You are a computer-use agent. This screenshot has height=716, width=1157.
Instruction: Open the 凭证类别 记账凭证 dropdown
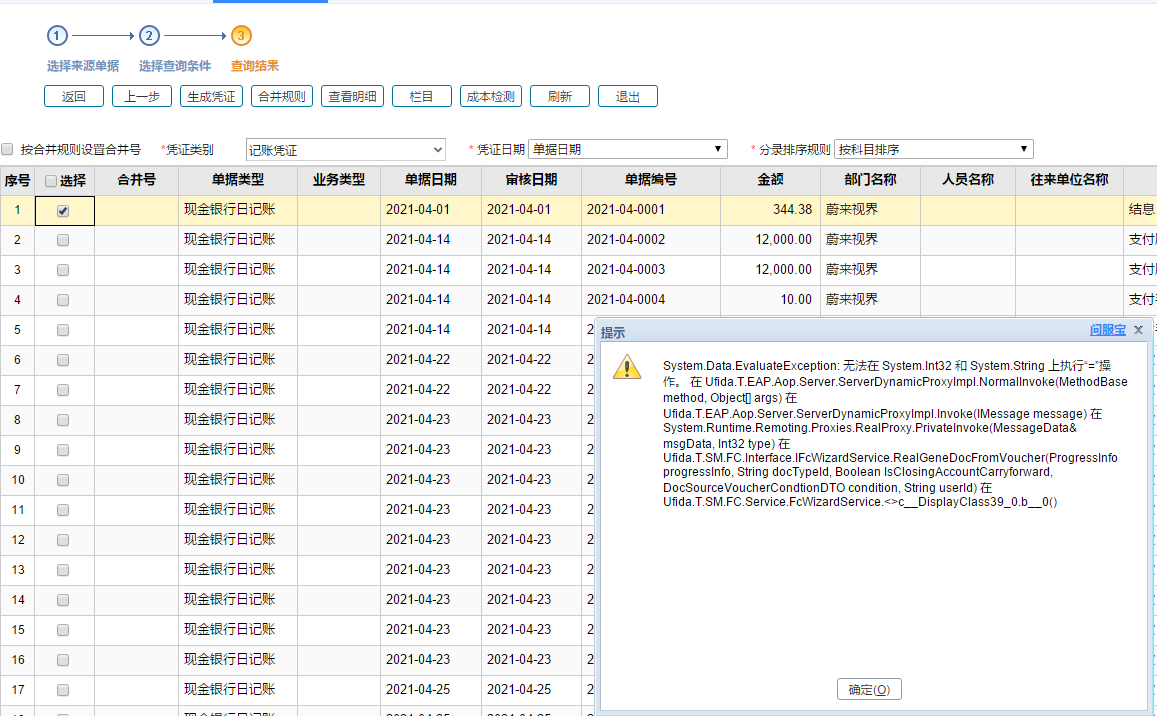click(345, 150)
